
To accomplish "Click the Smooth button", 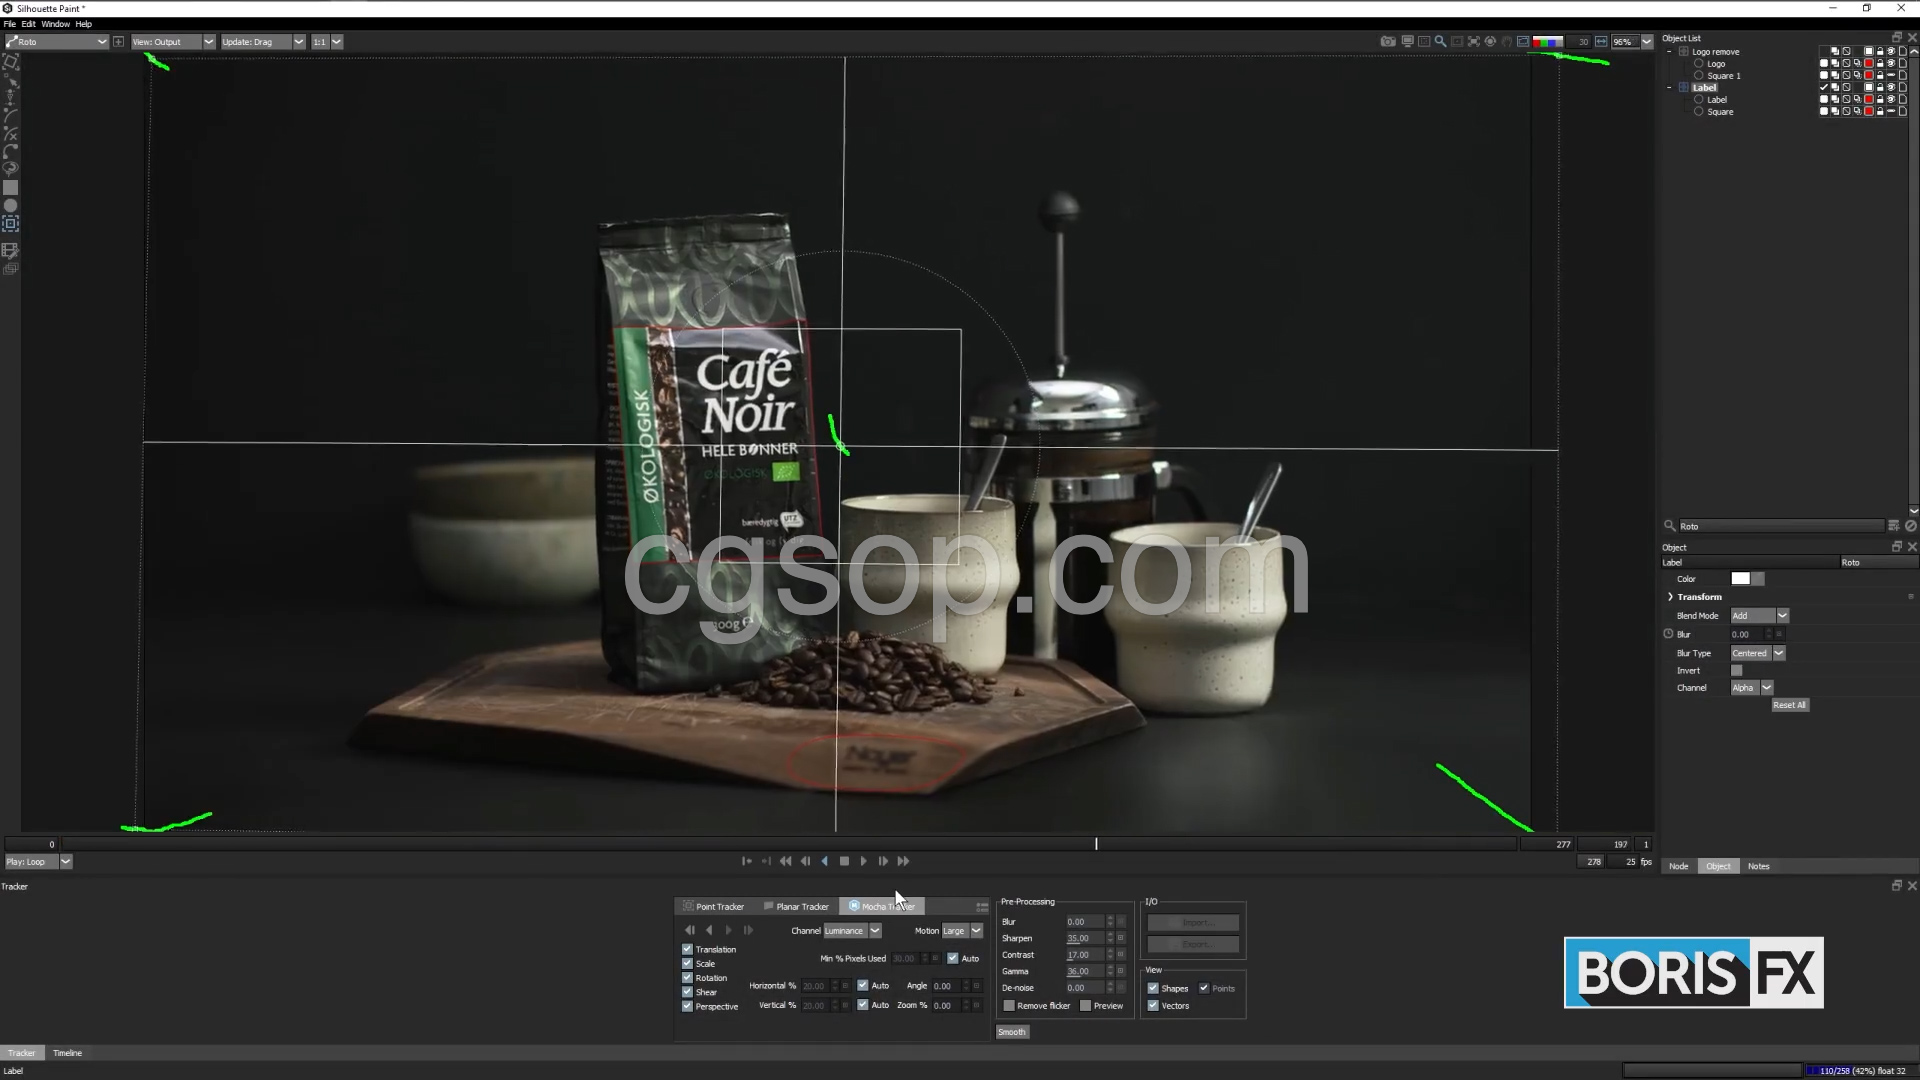I will point(1012,1032).
